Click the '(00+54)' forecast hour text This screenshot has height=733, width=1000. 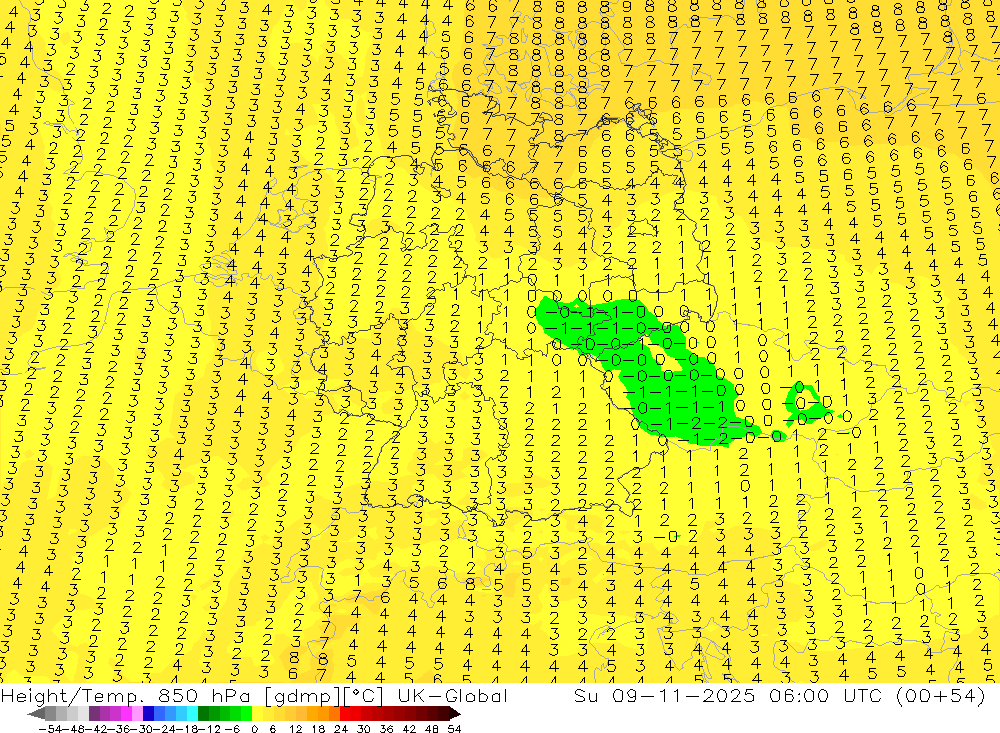pos(941,695)
